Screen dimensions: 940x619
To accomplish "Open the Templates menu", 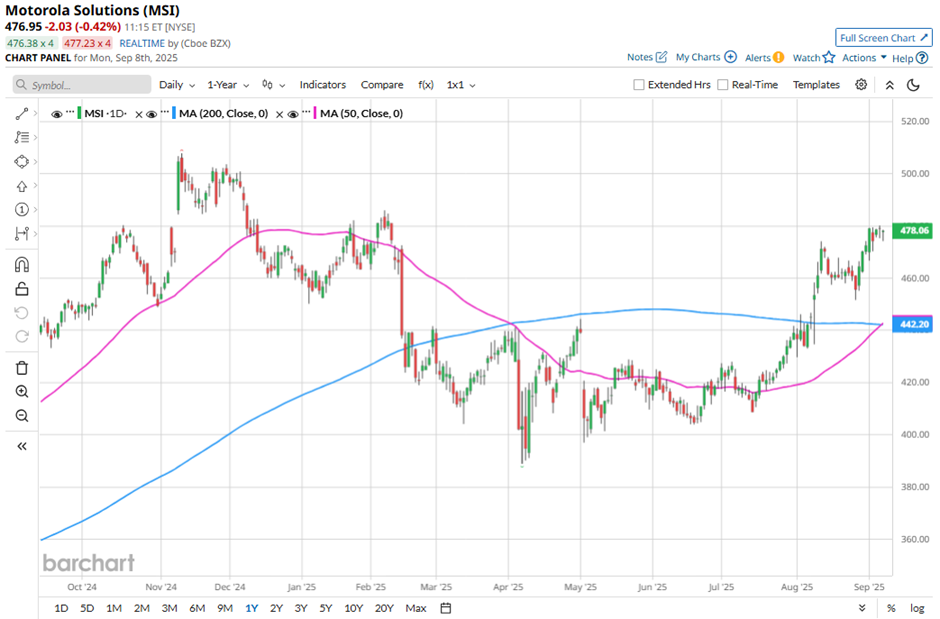I will 816,85.
